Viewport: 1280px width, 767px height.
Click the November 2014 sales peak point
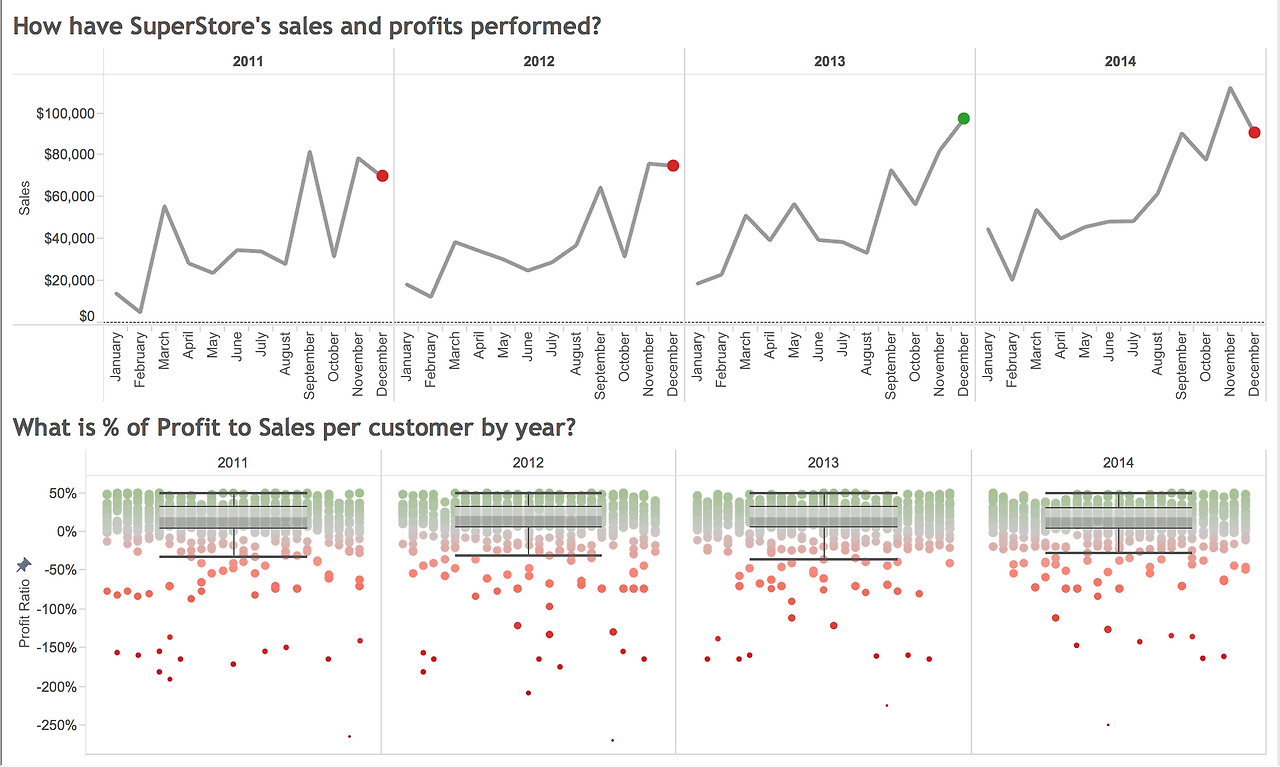coord(1230,88)
